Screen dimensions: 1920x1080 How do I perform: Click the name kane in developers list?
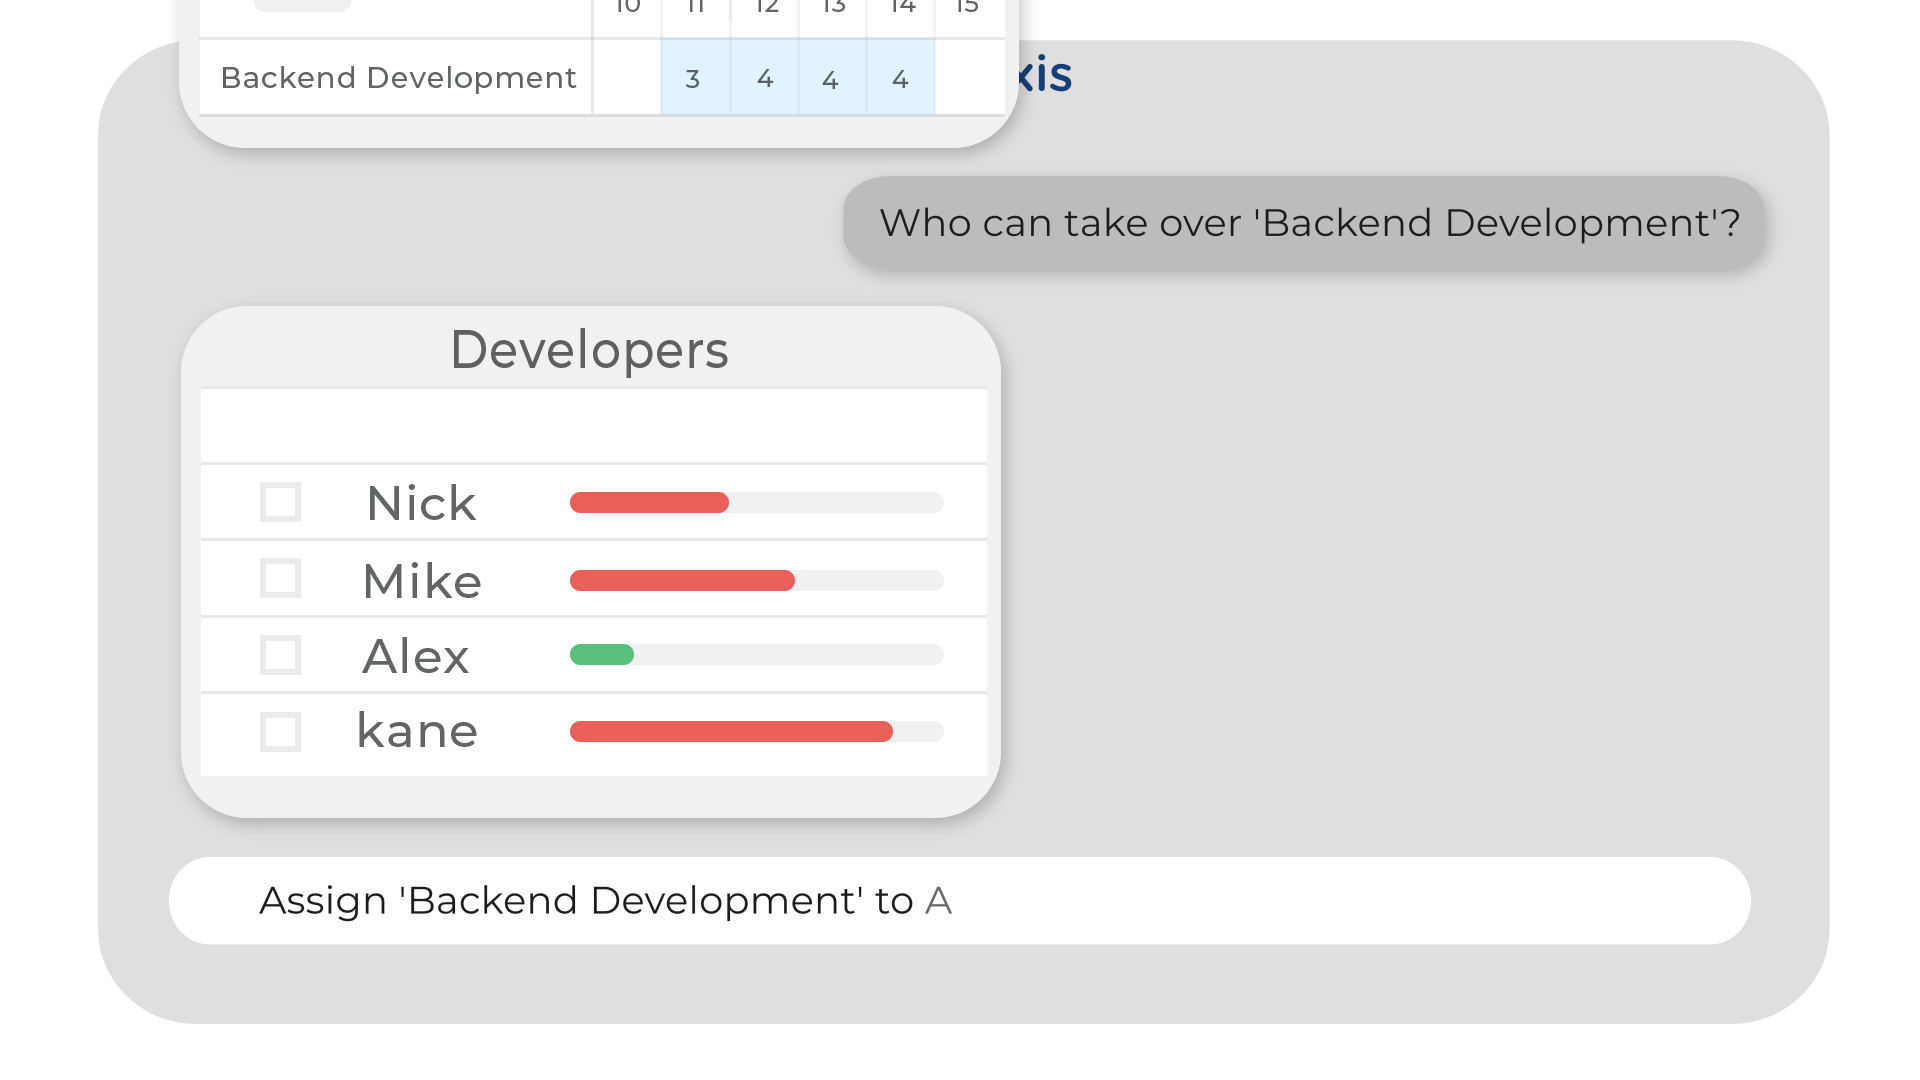point(417,731)
